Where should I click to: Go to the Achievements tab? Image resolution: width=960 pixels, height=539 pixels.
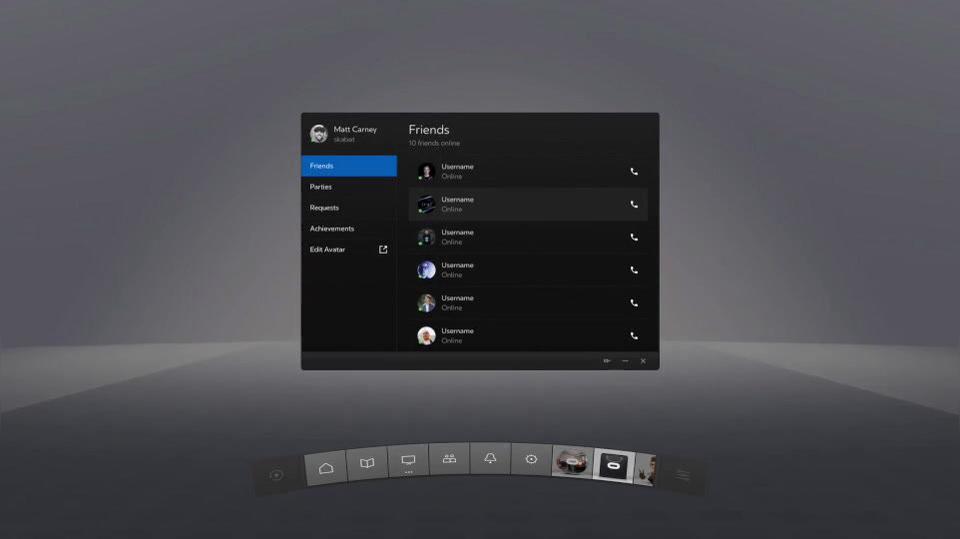coord(349,228)
